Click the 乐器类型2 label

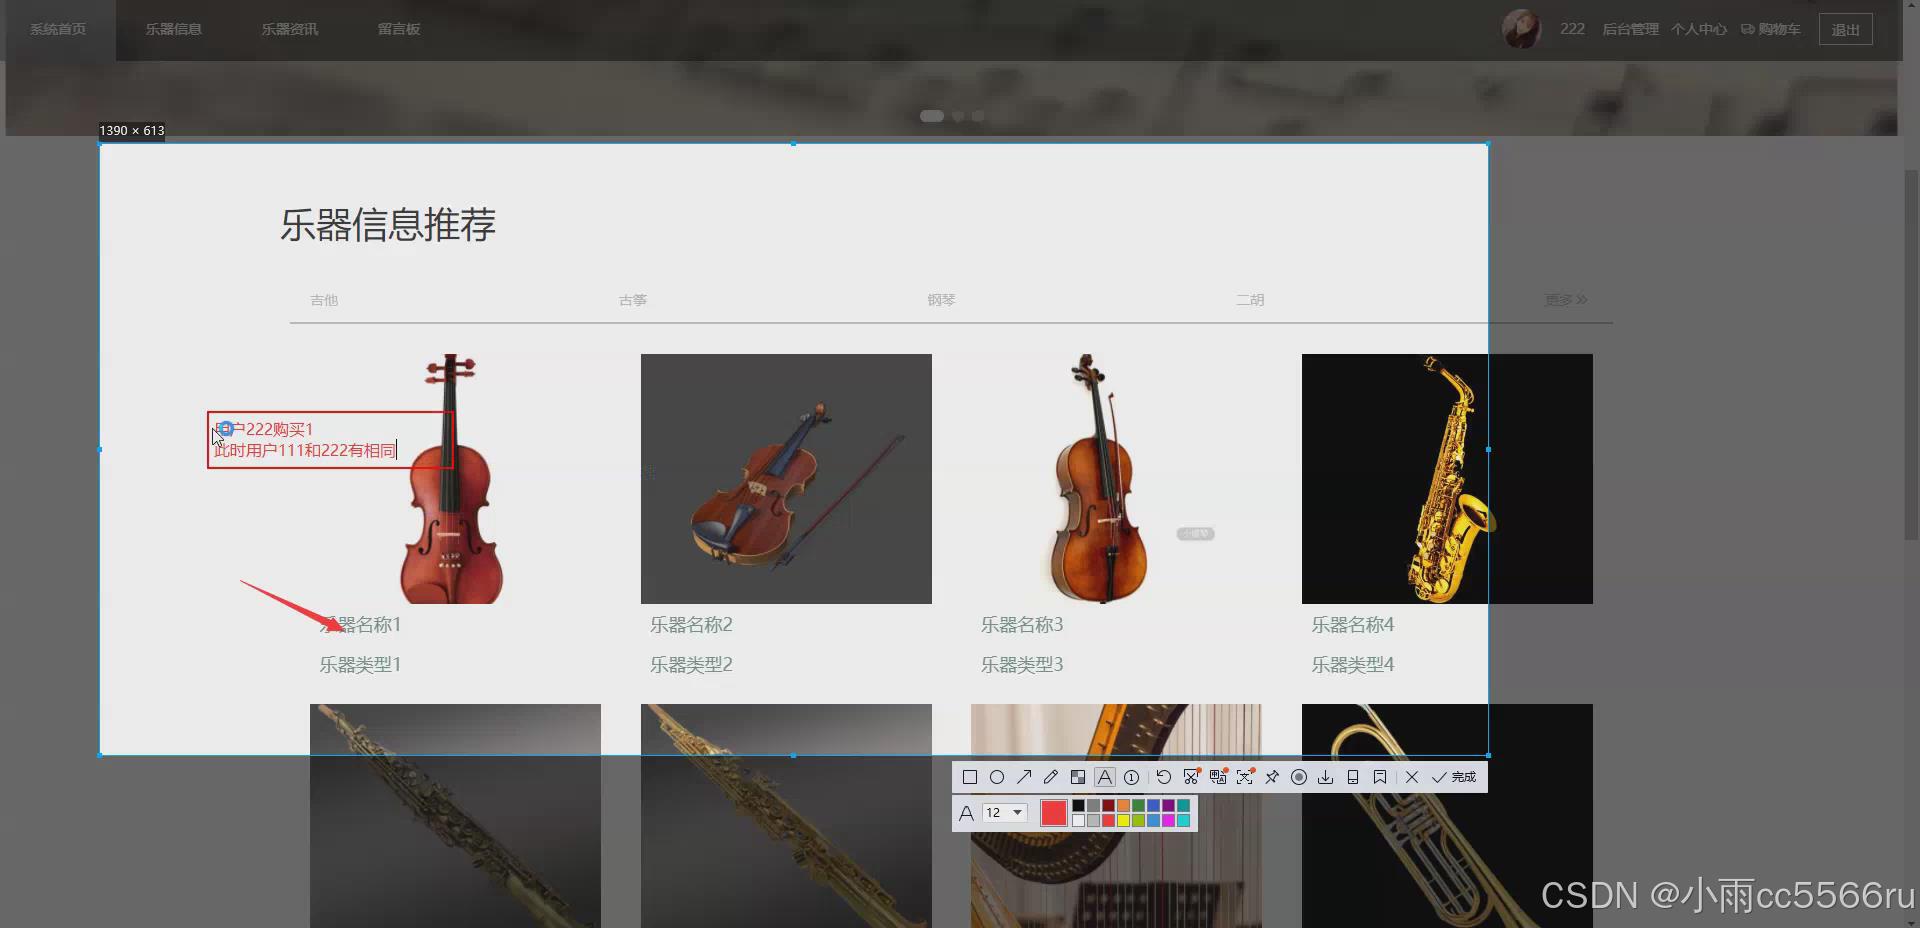[x=691, y=665]
